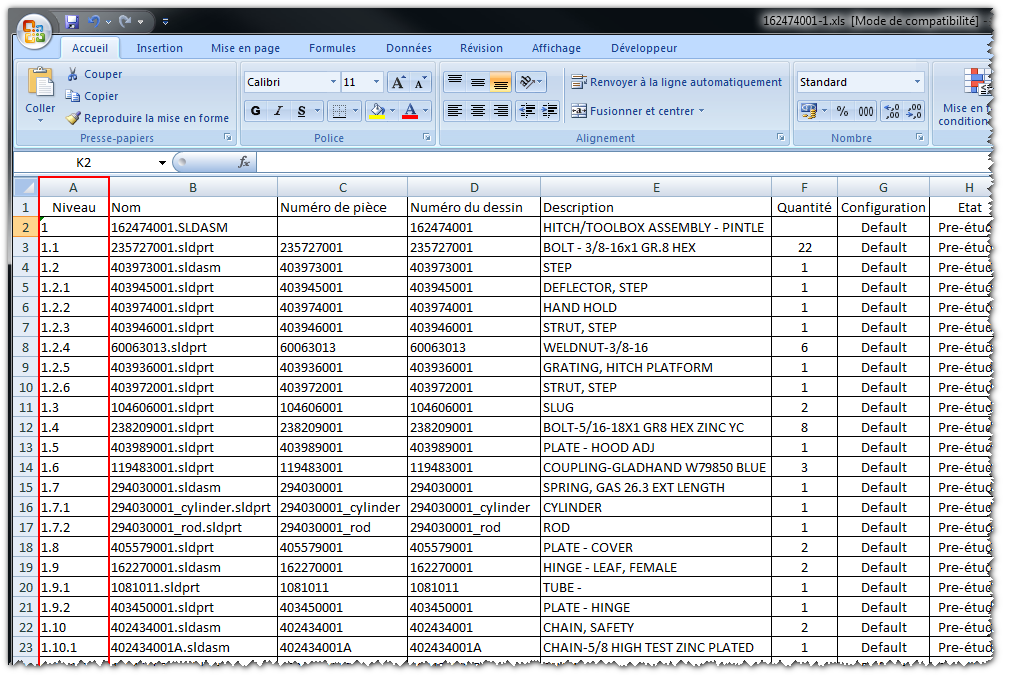Select cell E2 containing HITCH/TOOLBOX ASSEMBLY

(x=655, y=227)
